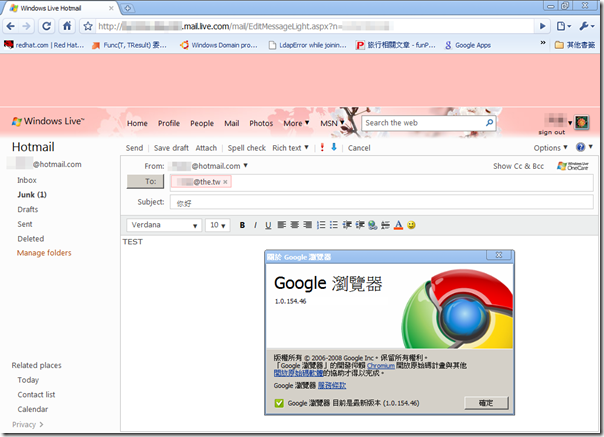Open the Junk (1) folder
The image size is (604, 437).
pyautogui.click(x=32, y=195)
